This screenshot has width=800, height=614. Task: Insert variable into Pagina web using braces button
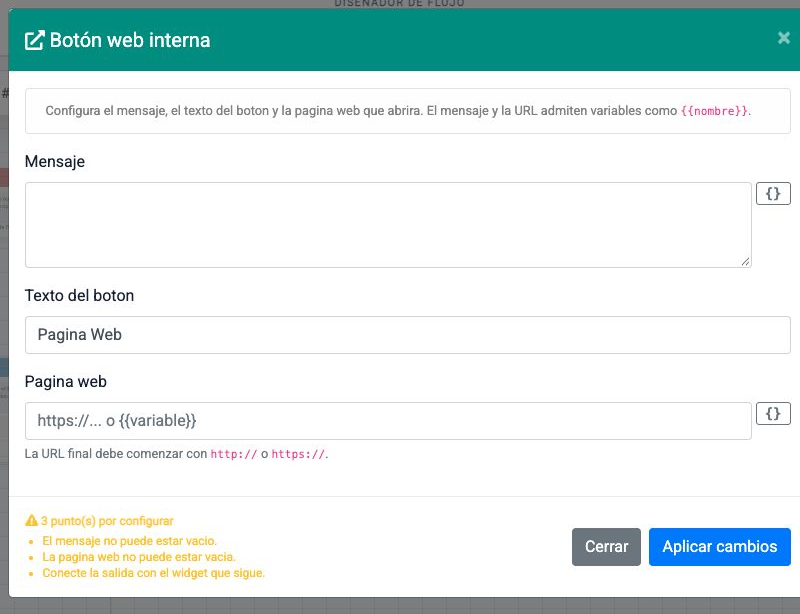[x=773, y=413]
